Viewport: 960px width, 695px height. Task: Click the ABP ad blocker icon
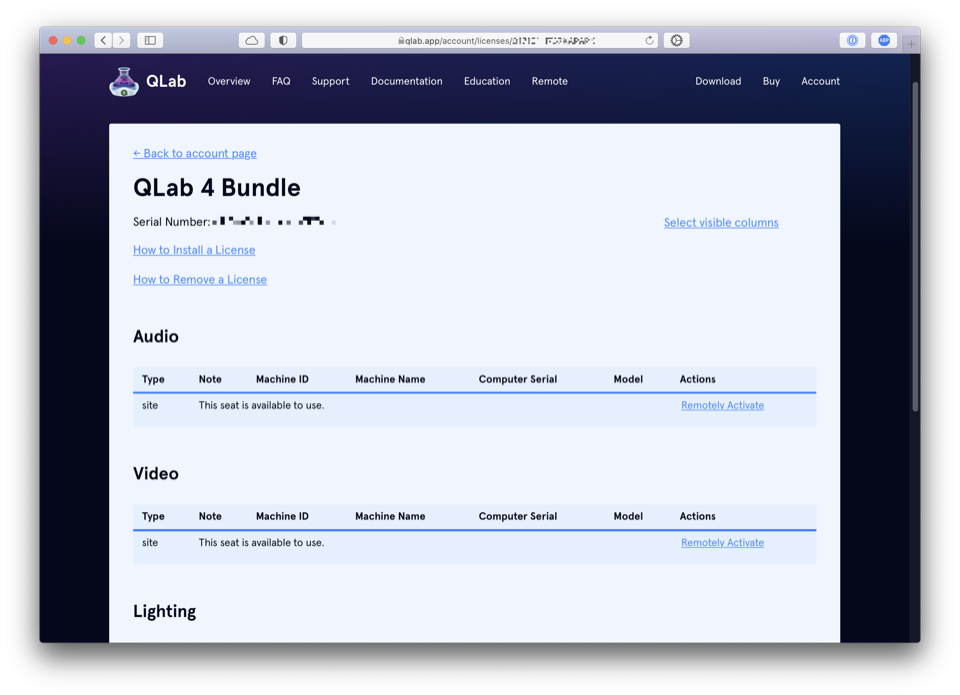(884, 41)
